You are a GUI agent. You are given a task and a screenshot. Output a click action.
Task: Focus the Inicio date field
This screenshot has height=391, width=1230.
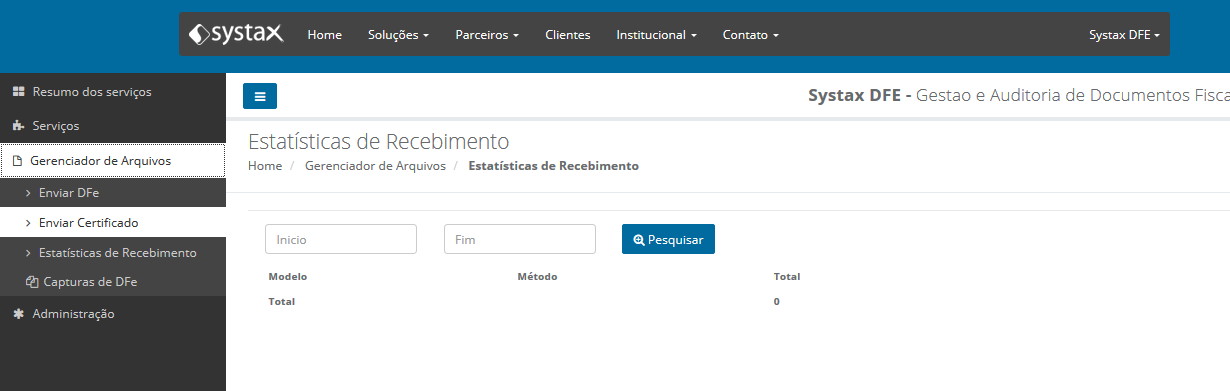click(x=341, y=239)
